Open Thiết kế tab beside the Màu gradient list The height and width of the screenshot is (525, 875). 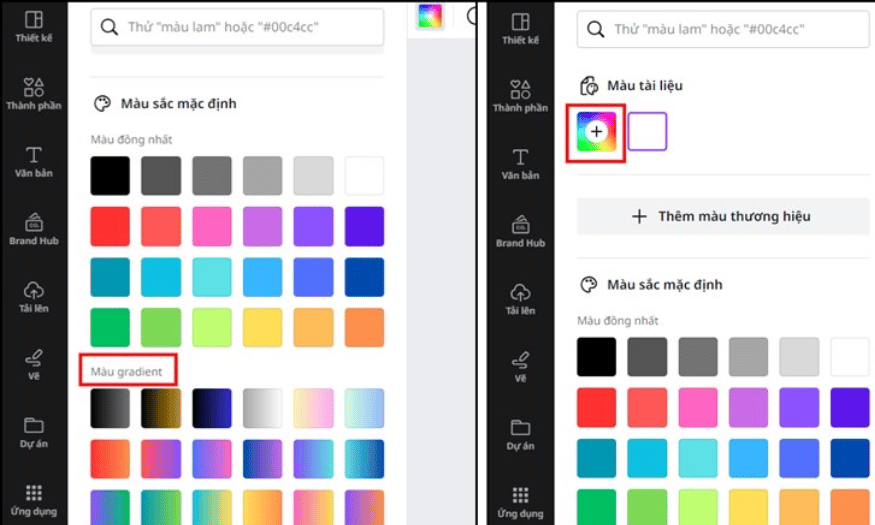click(33, 27)
